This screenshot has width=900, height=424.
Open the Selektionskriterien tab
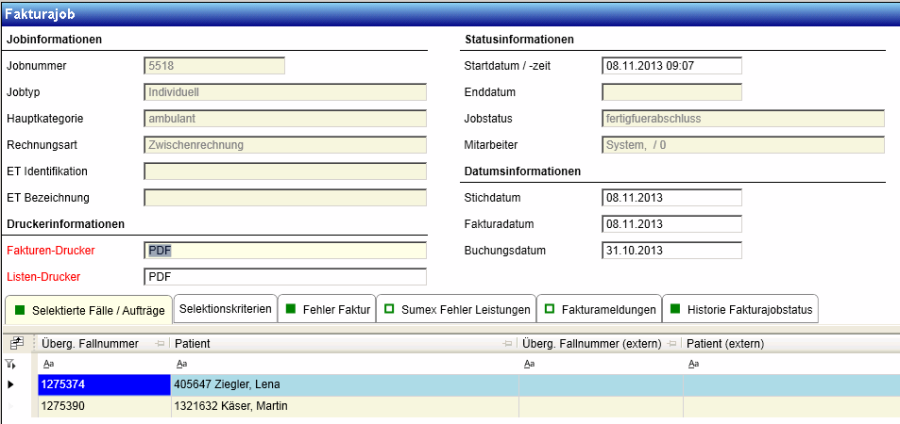click(x=225, y=310)
